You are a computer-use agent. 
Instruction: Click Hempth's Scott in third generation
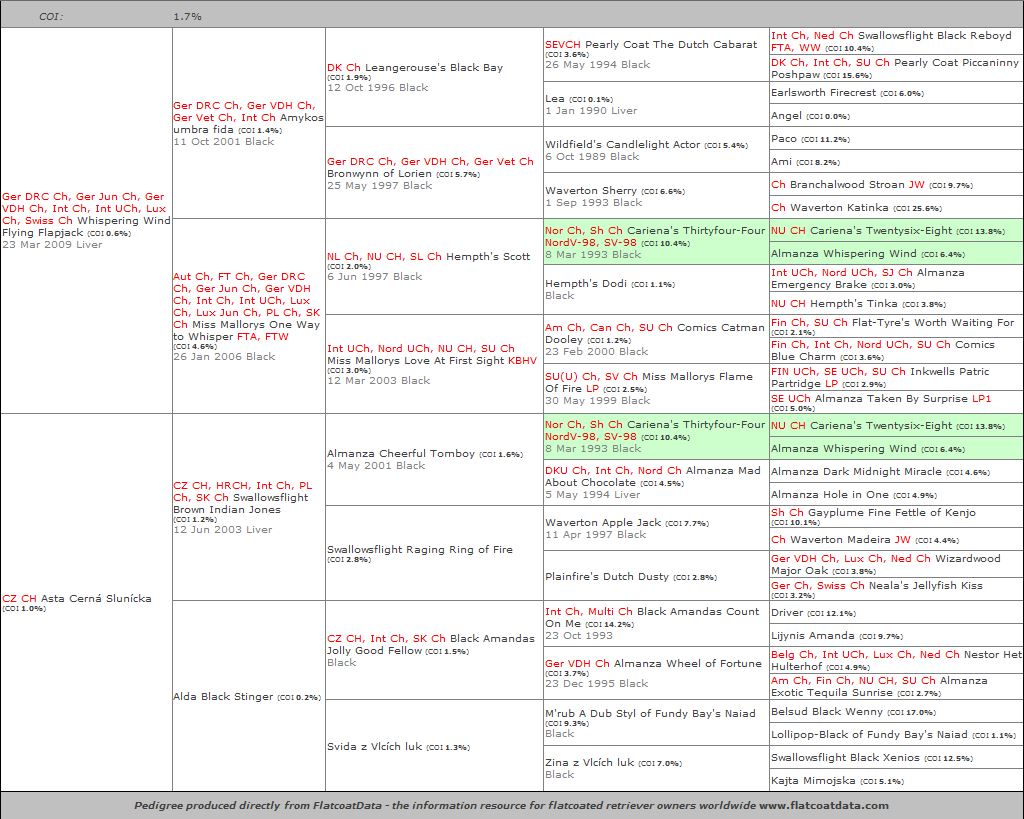point(487,256)
